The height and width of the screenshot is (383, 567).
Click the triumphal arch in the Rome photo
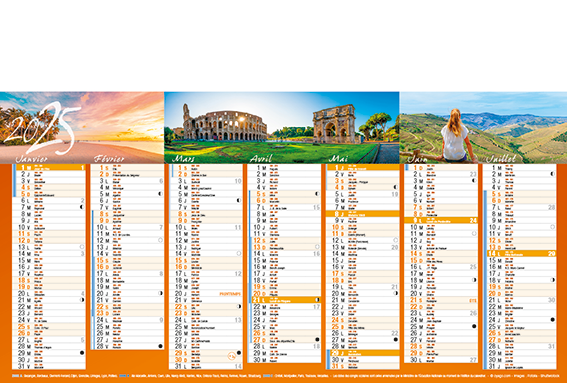(334, 124)
